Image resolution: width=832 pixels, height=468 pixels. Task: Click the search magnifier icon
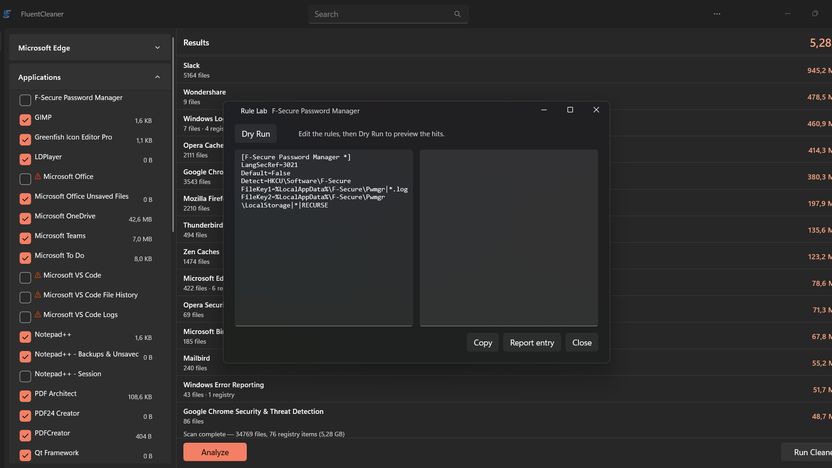pos(457,14)
